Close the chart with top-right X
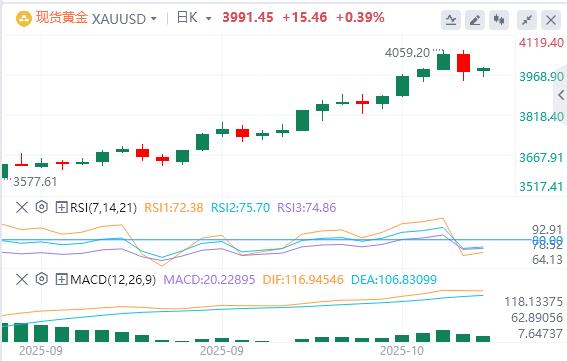 [x=551, y=20]
